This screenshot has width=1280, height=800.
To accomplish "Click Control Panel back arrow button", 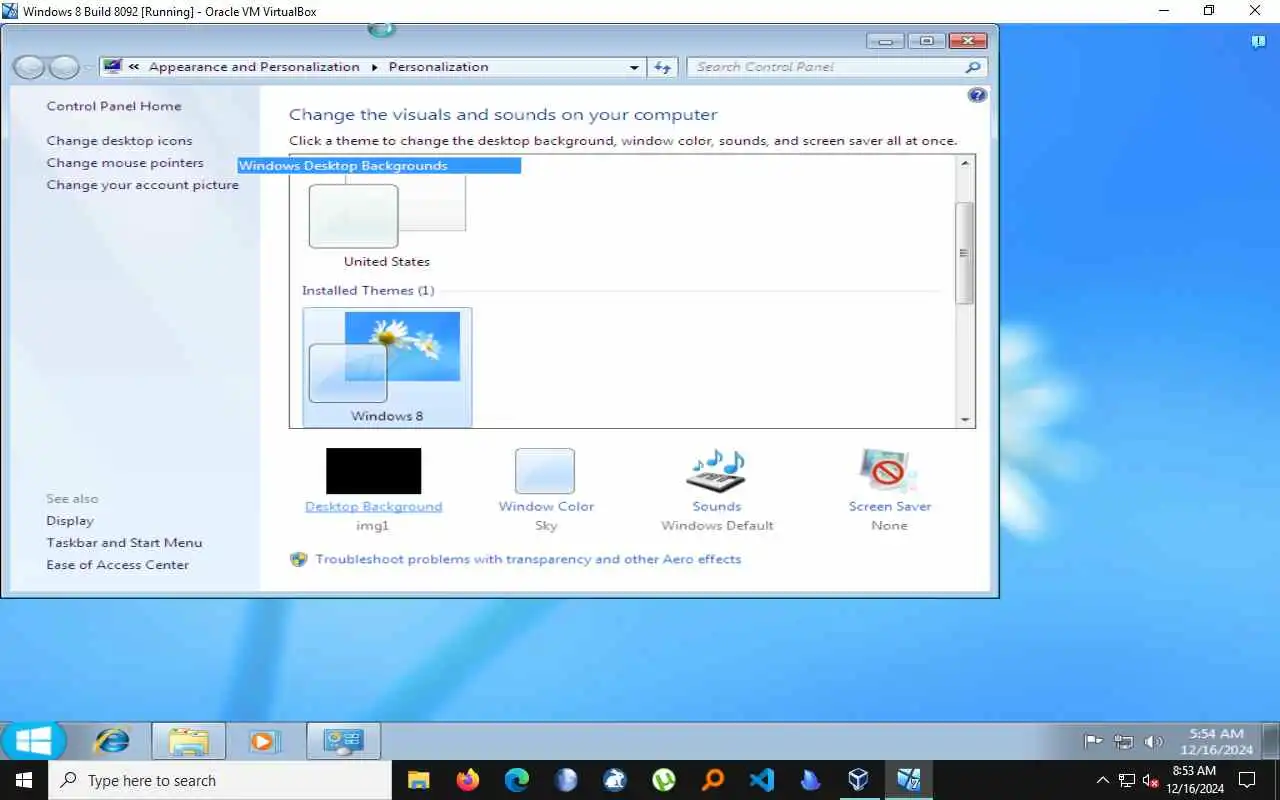I will [29, 67].
